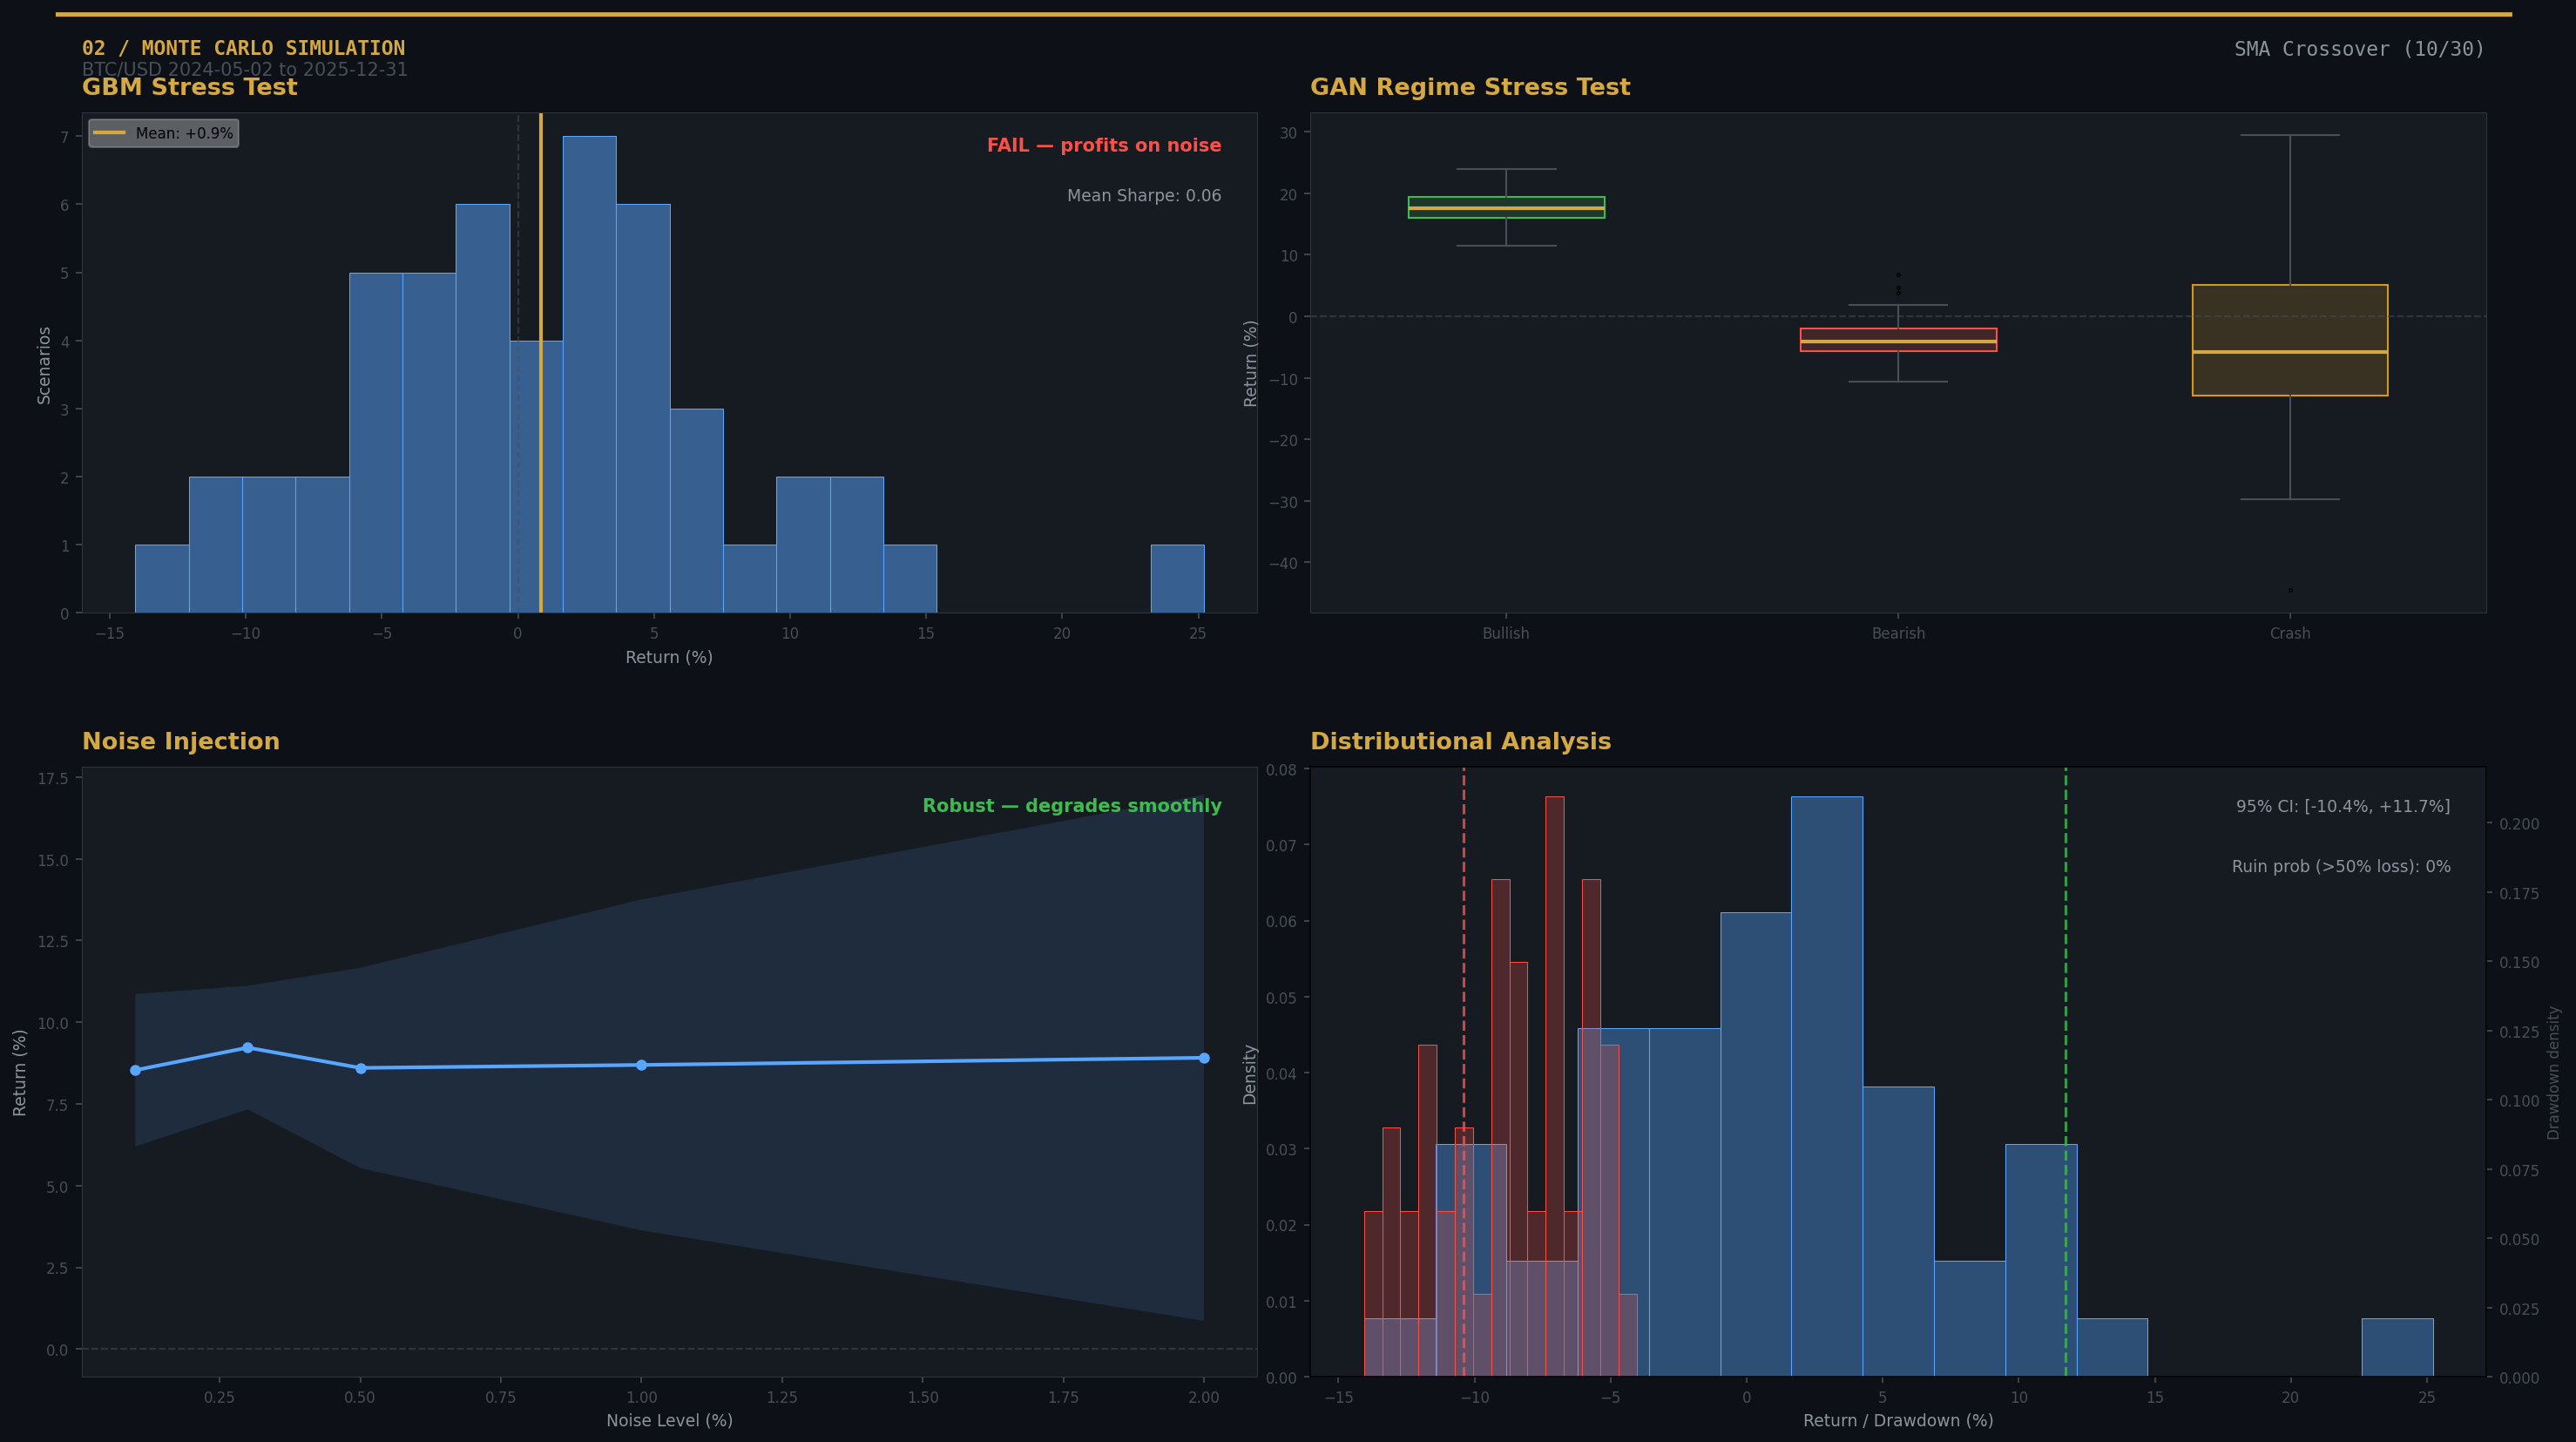
Task: Click the Mean +0.9% legend entry
Action: (164, 133)
